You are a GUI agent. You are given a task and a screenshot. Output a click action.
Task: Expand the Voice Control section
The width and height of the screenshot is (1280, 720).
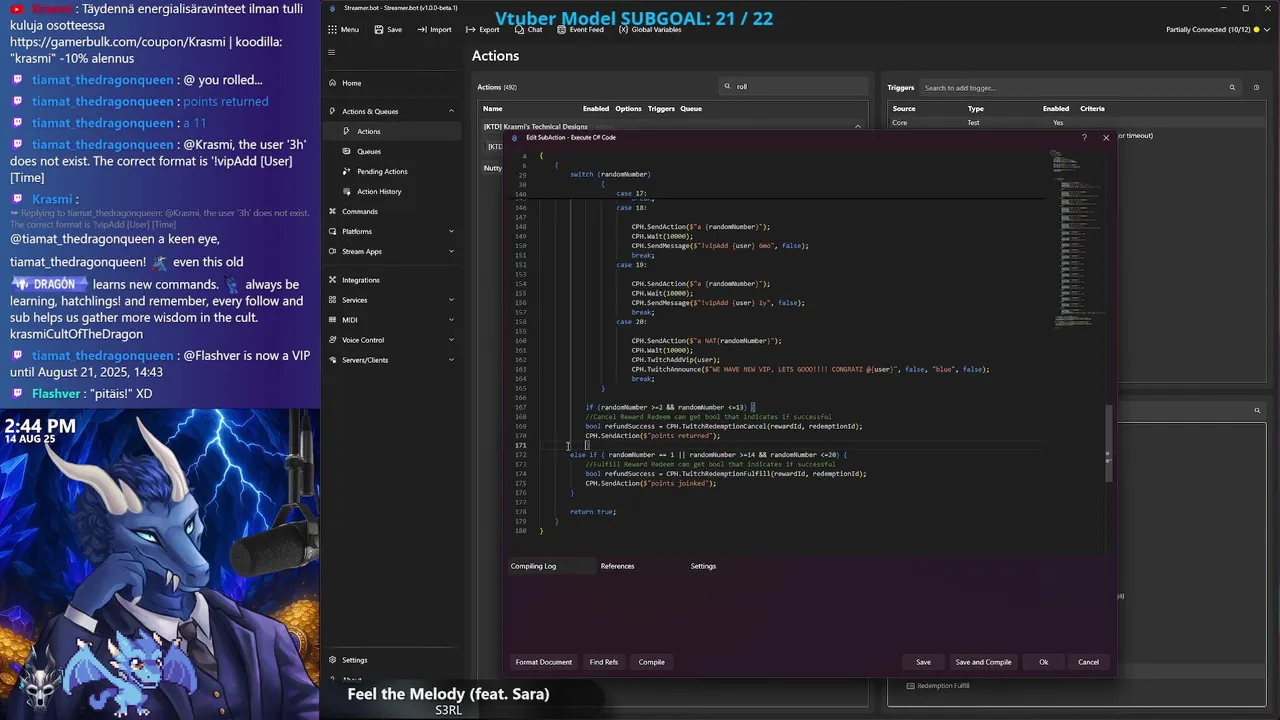(392, 340)
